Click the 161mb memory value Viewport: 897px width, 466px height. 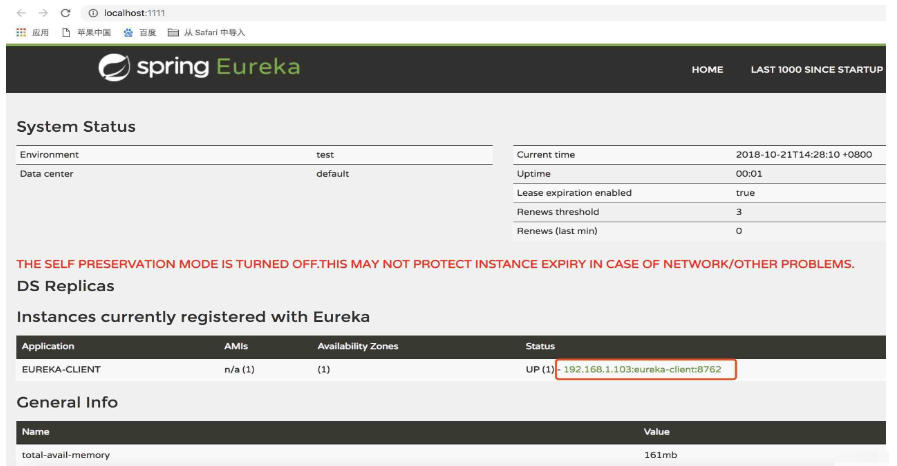pyautogui.click(x=660, y=455)
